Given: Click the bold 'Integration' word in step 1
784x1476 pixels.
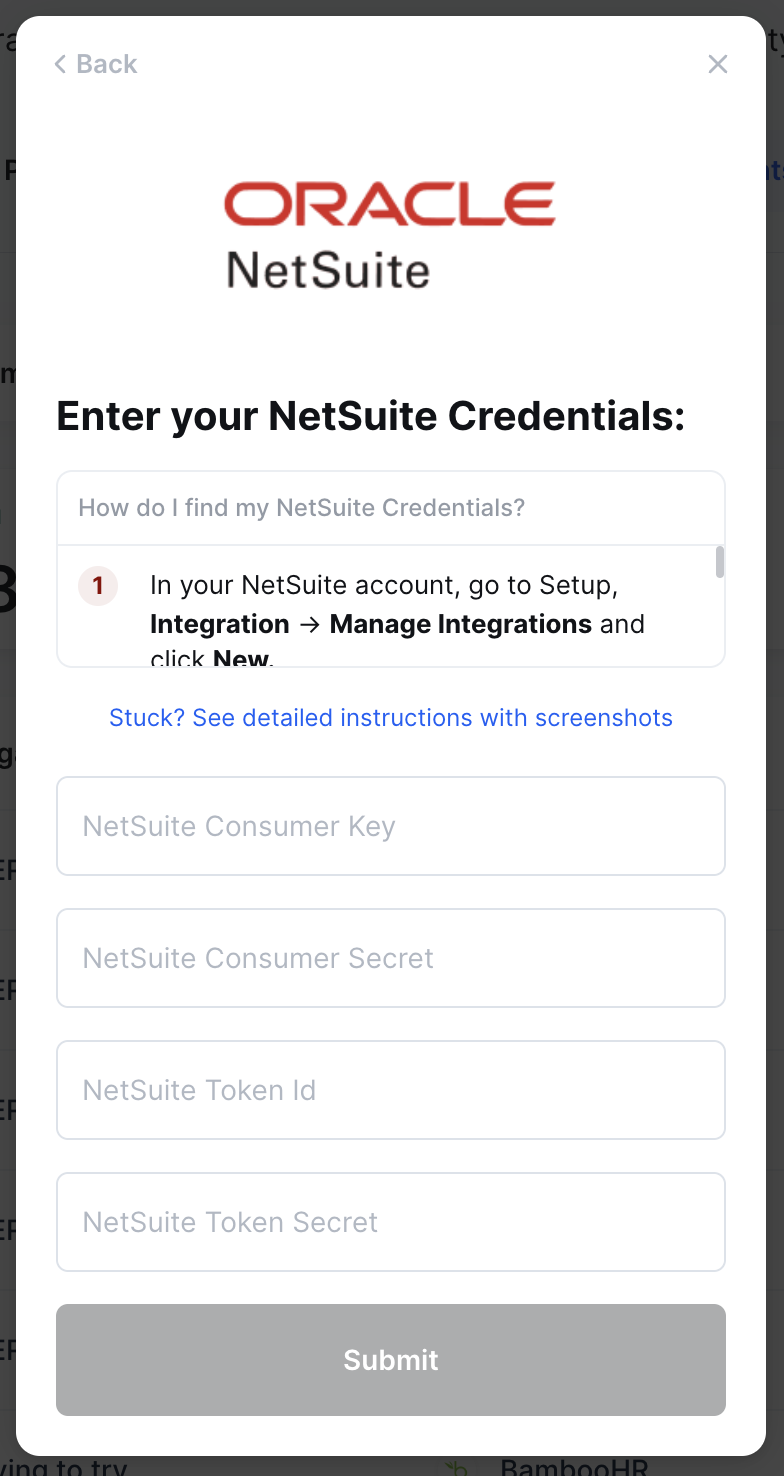Looking at the screenshot, I should (219, 624).
